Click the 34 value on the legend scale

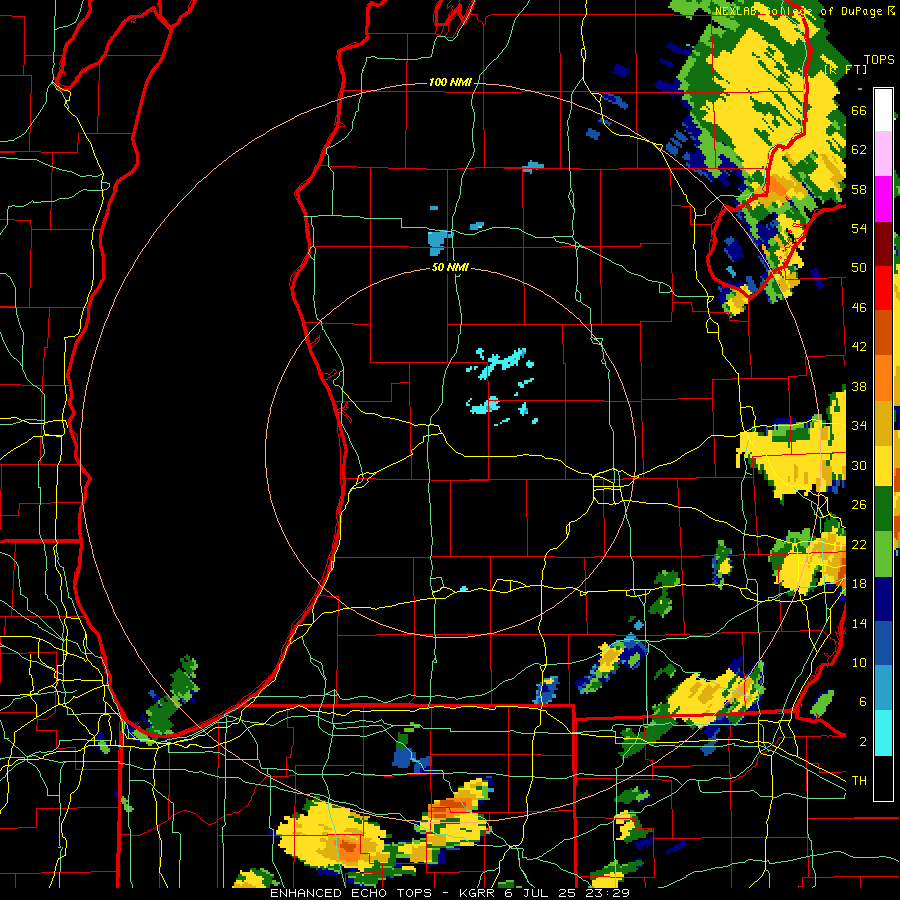coord(859,426)
